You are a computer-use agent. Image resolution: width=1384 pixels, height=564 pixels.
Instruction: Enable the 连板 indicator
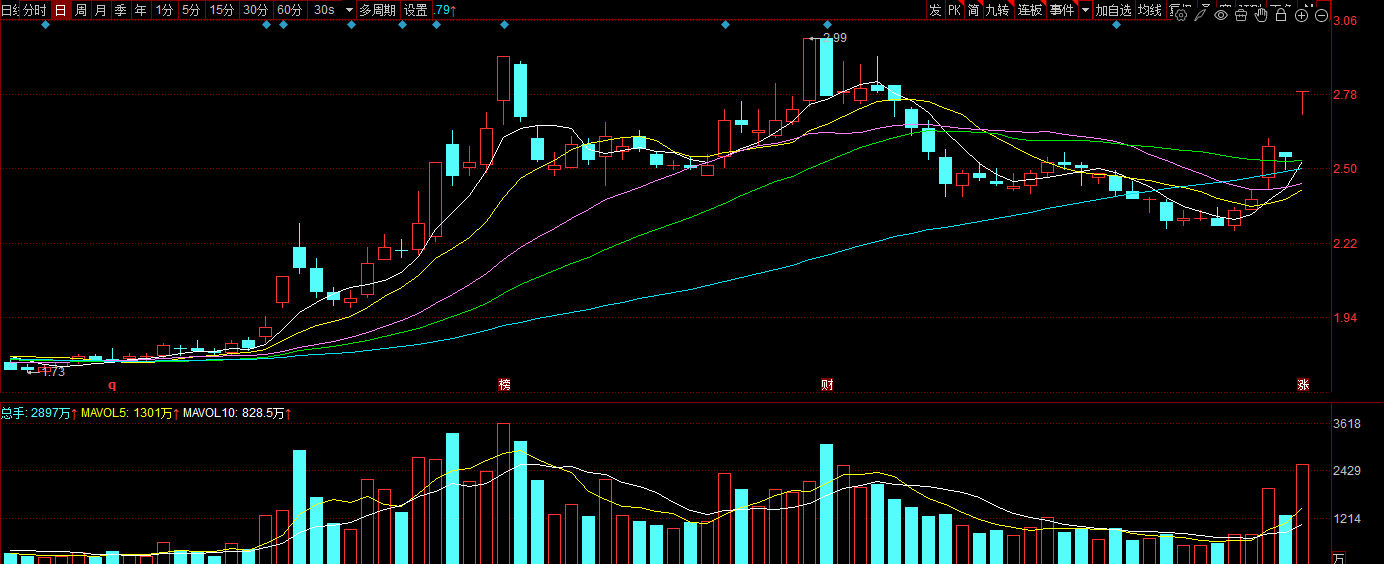pos(1030,10)
